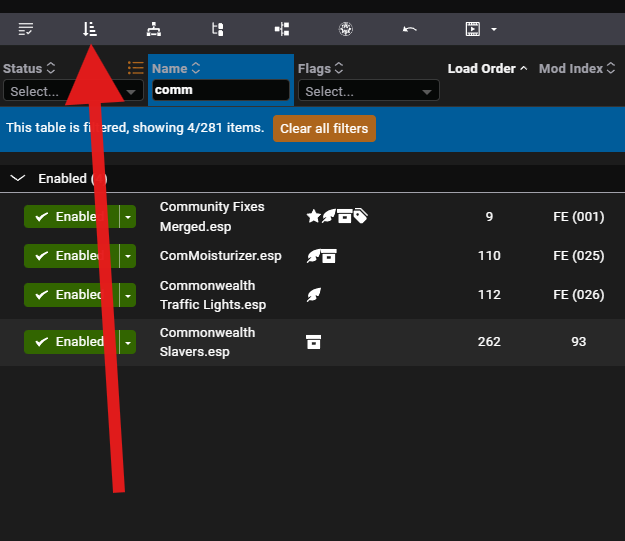Click archive box flag on Commonwealth Slavers.esp
Viewport: 625px width, 541px height.
click(314, 342)
